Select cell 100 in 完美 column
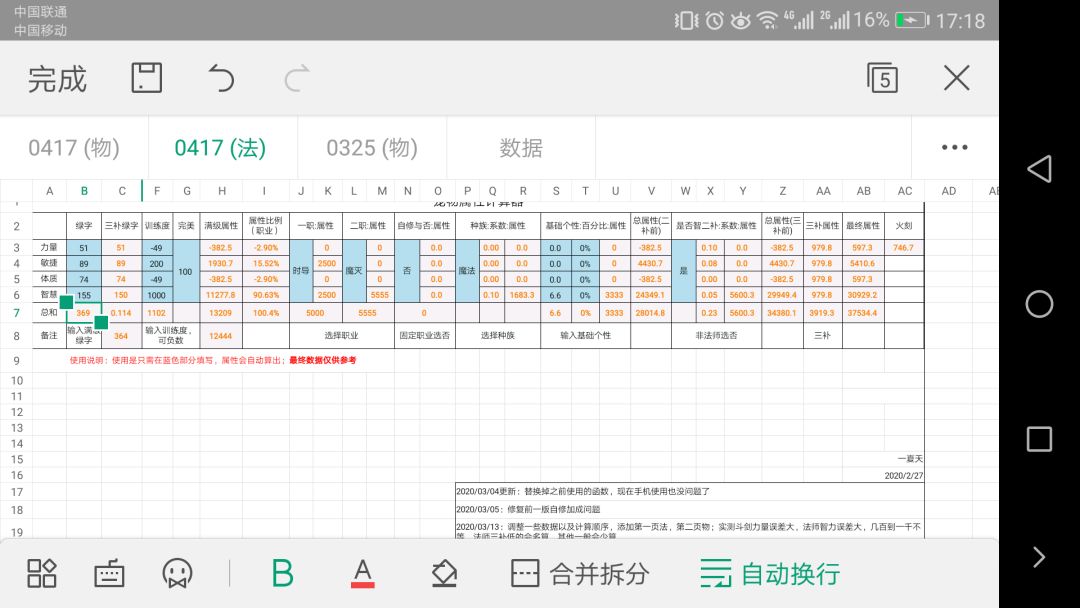1080x608 pixels. coord(186,271)
